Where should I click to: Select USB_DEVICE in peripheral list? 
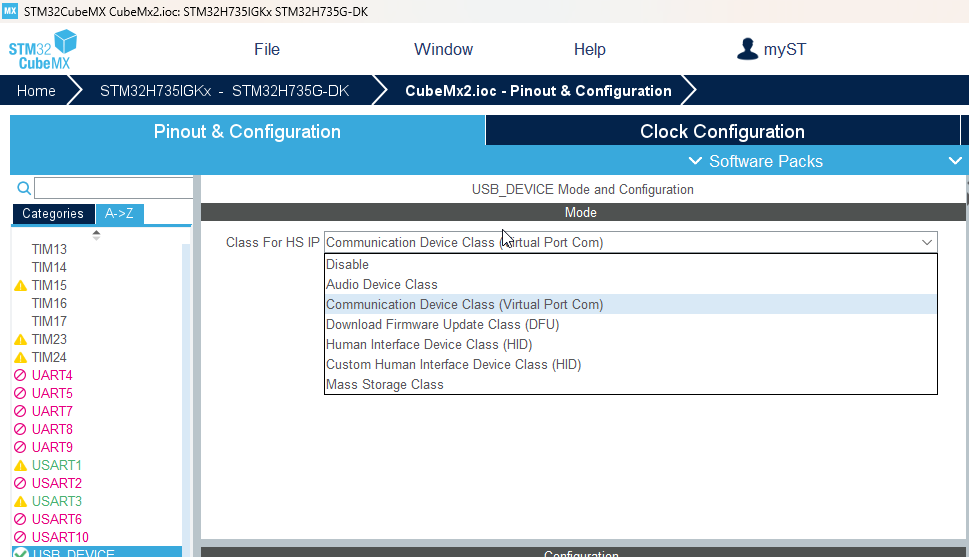[97, 552]
